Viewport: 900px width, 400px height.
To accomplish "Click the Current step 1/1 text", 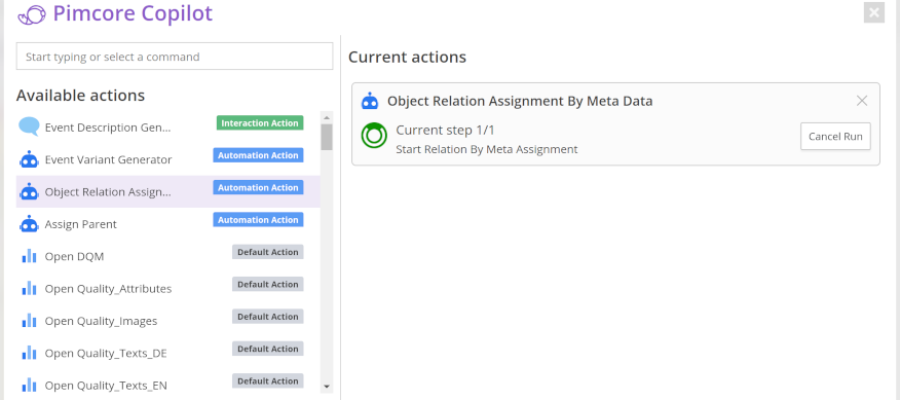I will coord(445,130).
